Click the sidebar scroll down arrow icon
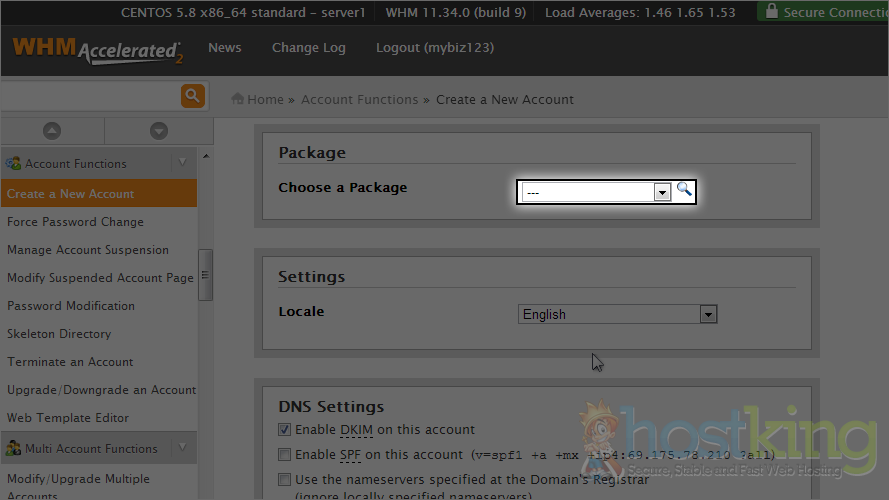Screen dimensions: 889x500 click(x=158, y=131)
